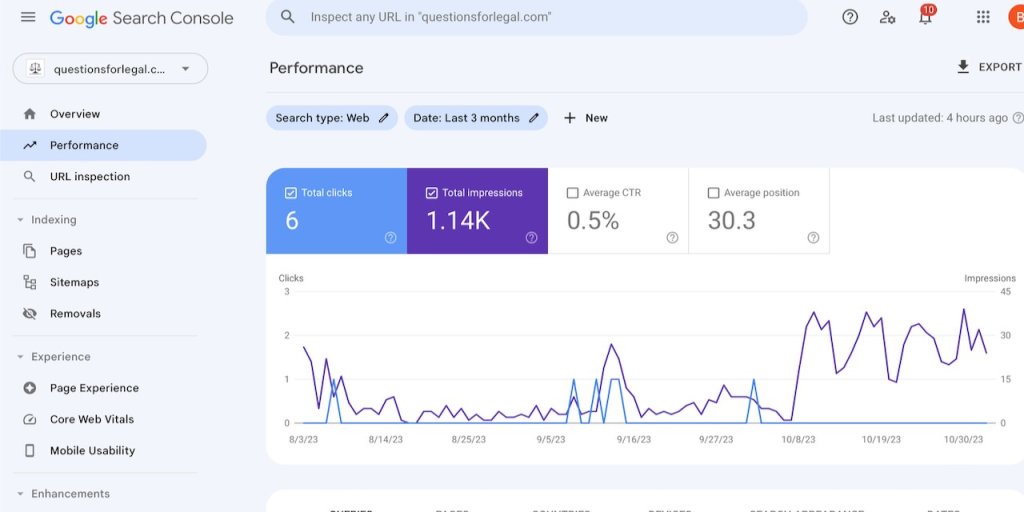Click the 30.3 average position value
Screen dimensions: 1024x512
point(731,221)
